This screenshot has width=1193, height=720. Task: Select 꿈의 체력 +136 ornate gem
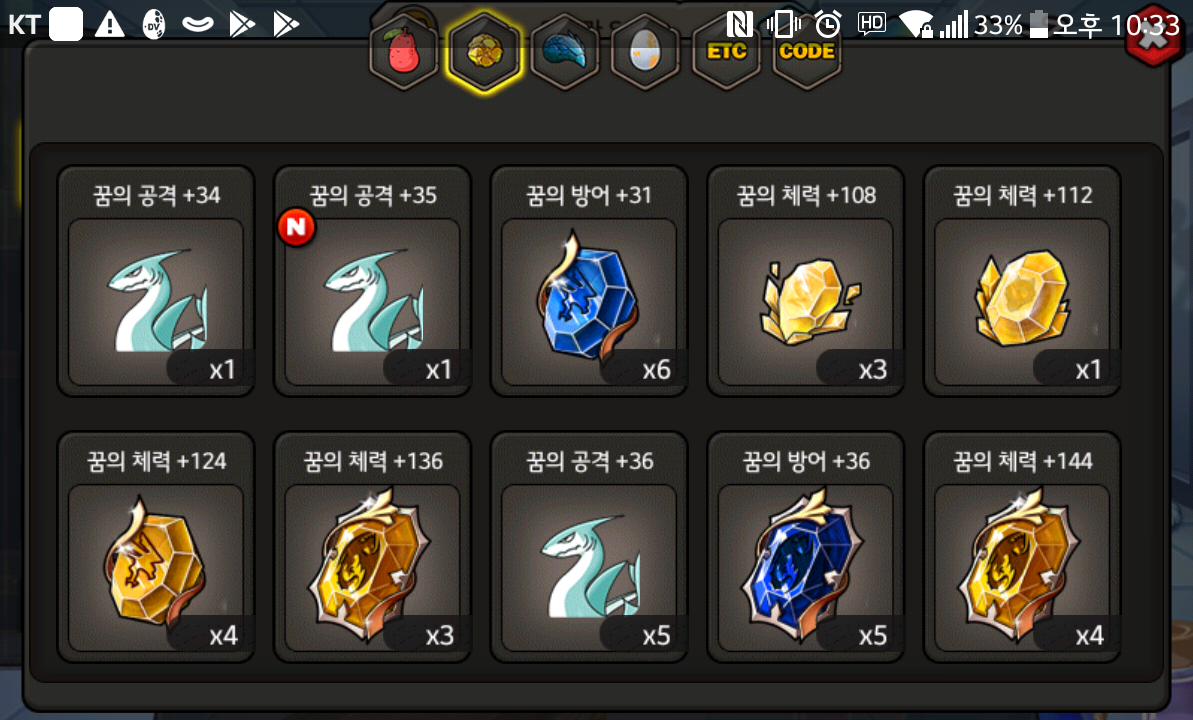click(x=373, y=546)
